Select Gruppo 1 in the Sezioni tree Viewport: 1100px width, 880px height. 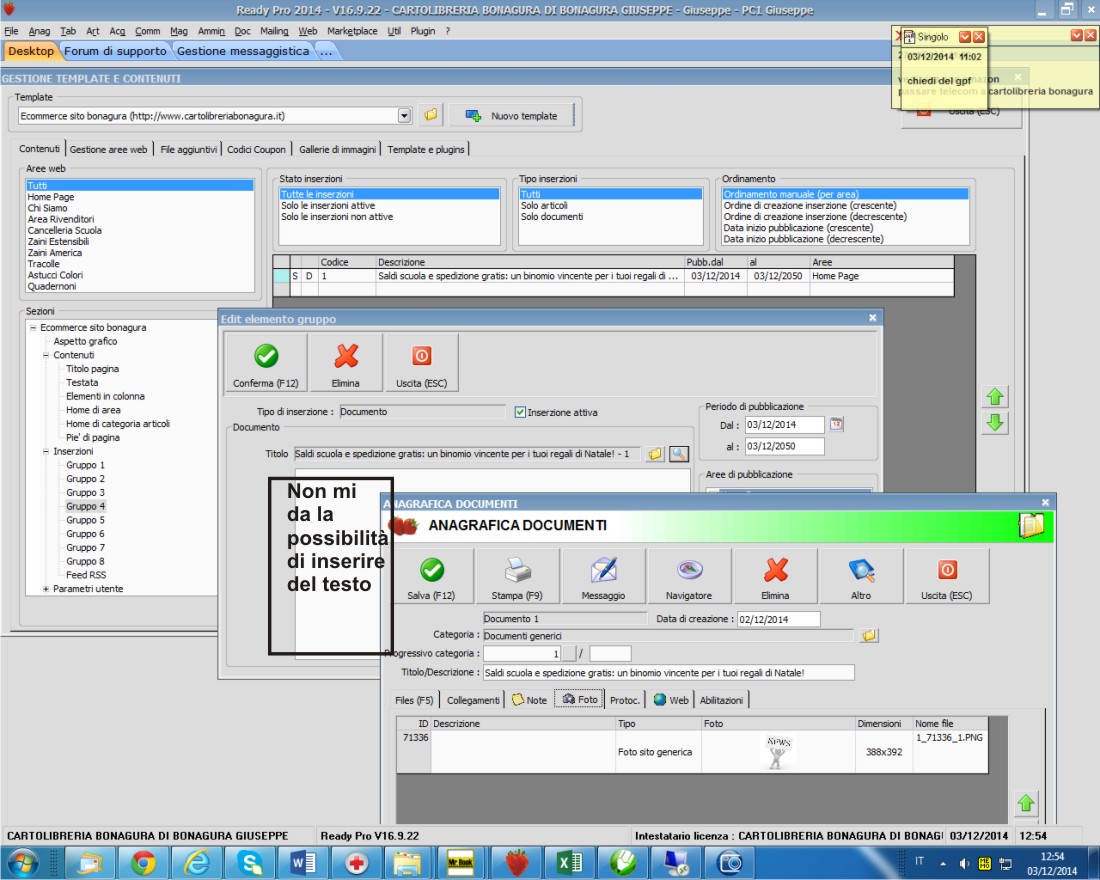click(86, 465)
